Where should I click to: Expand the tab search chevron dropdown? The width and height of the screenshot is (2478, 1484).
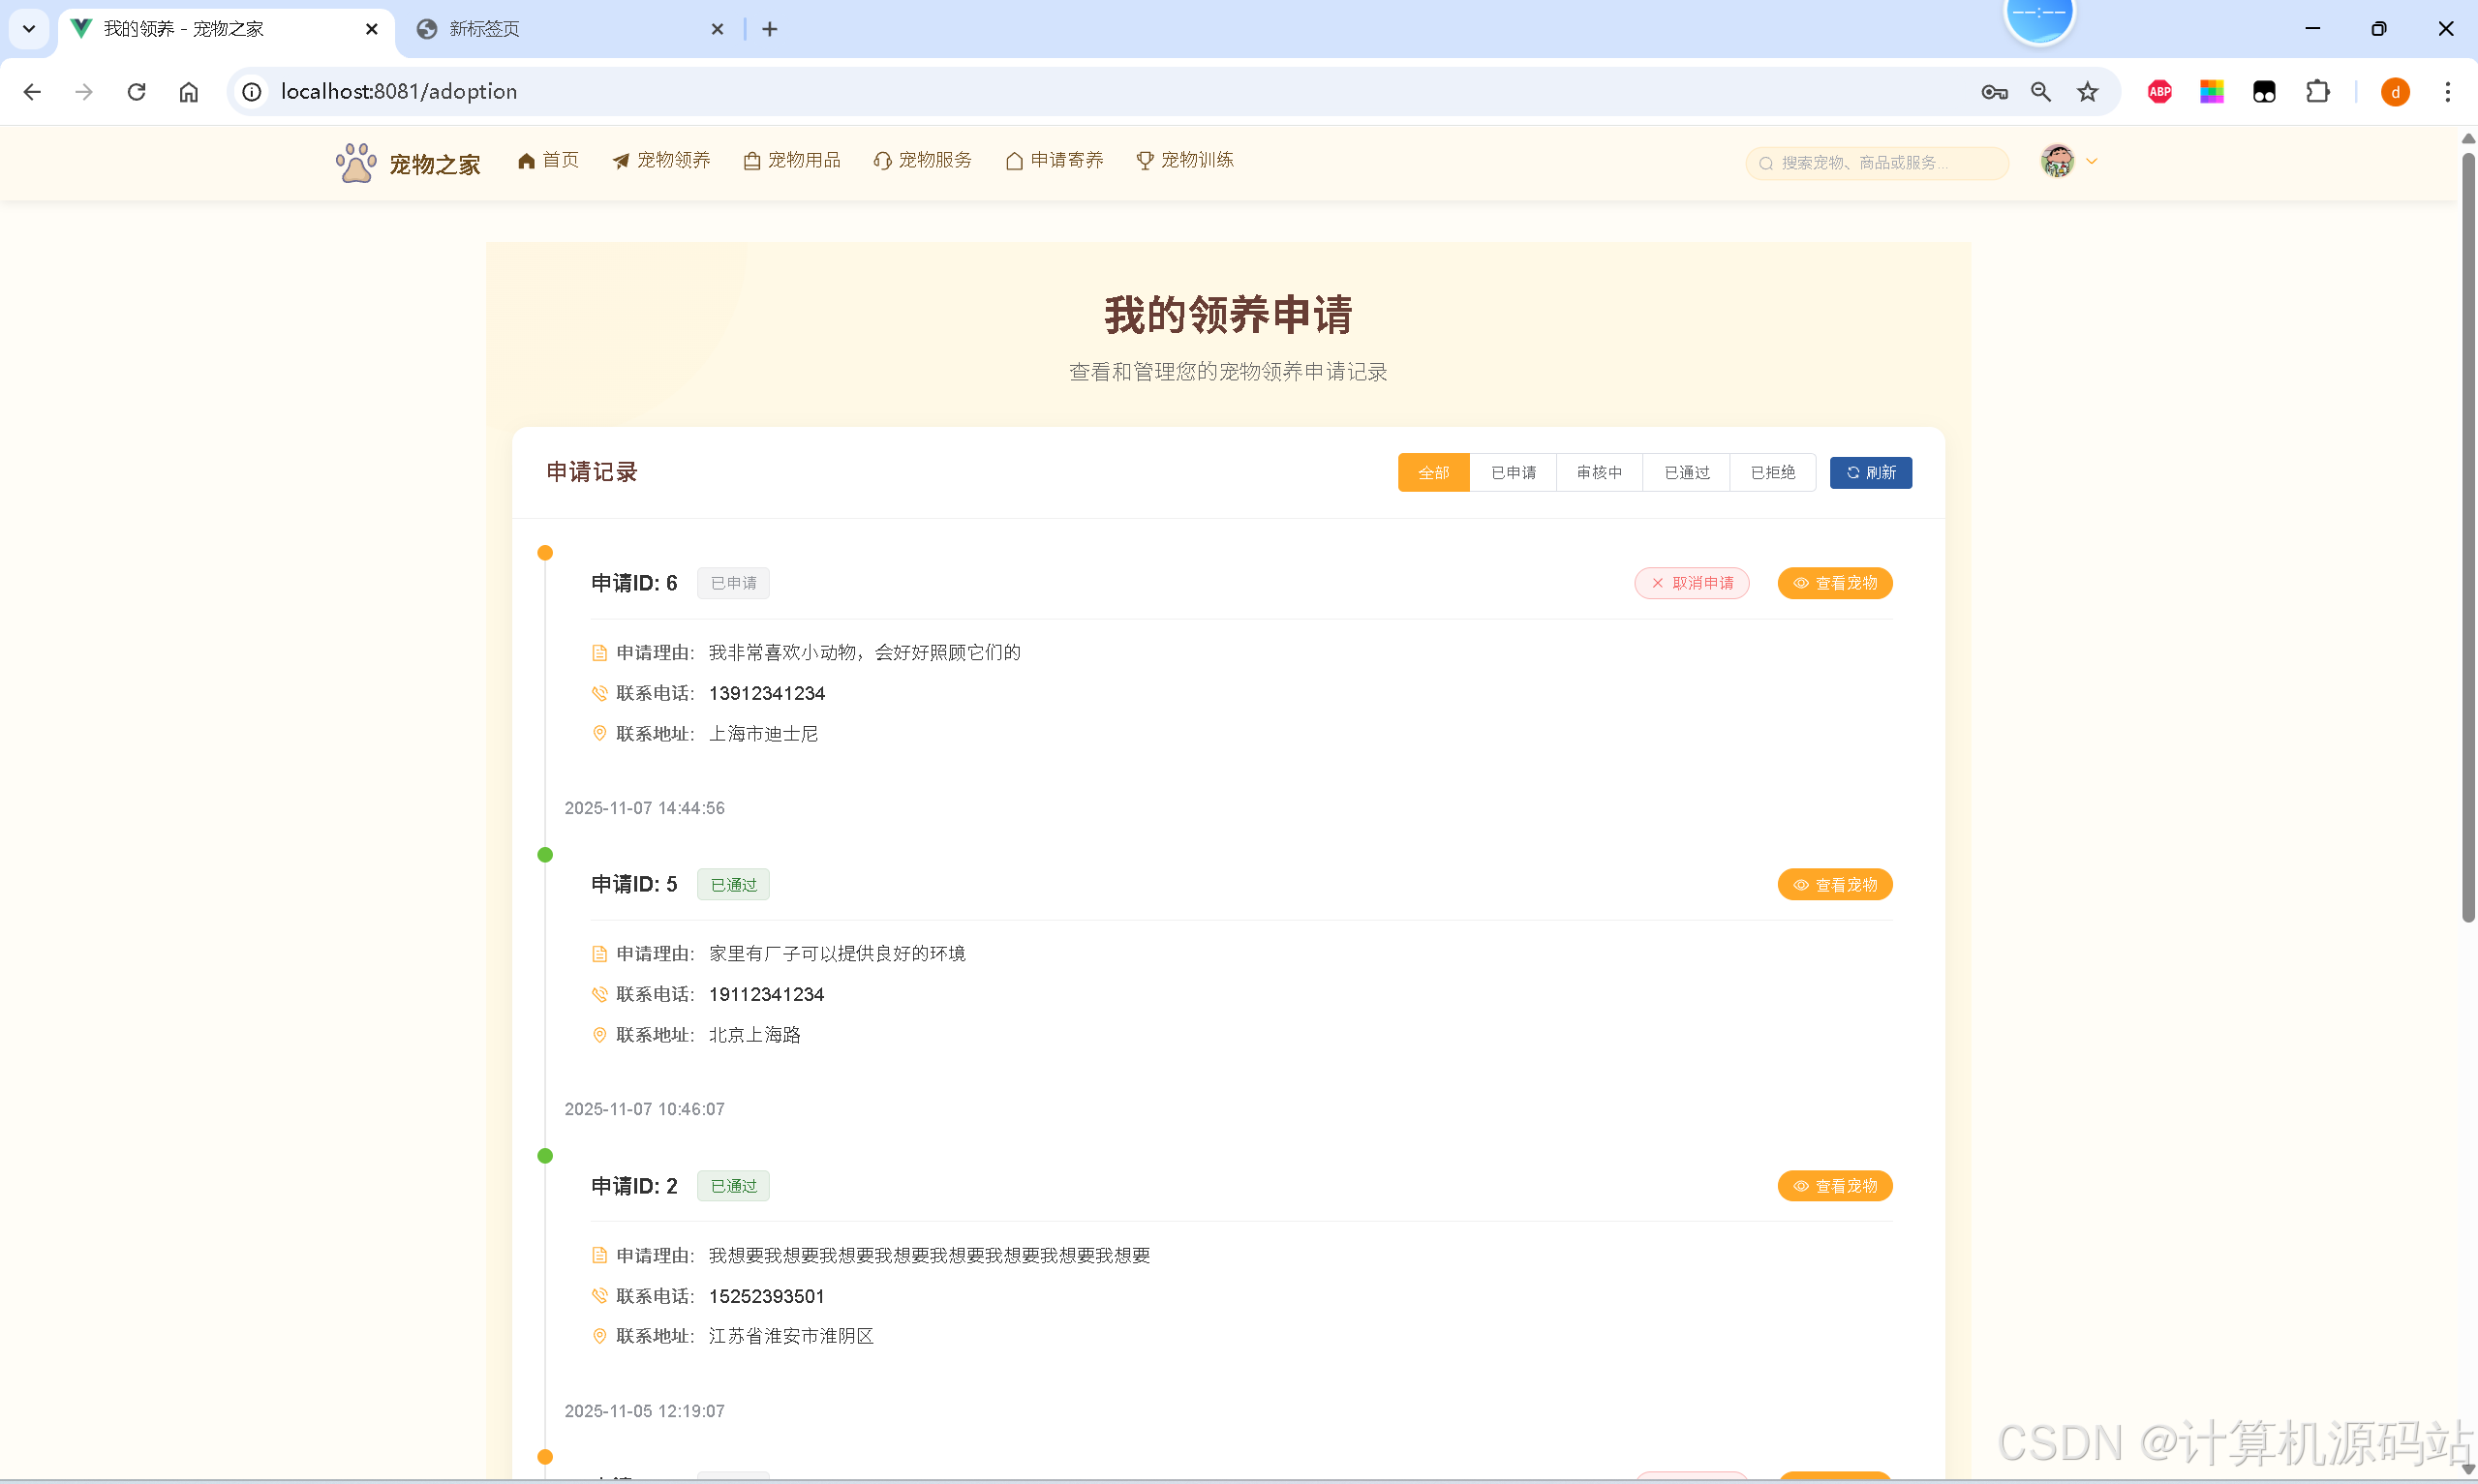[x=29, y=29]
